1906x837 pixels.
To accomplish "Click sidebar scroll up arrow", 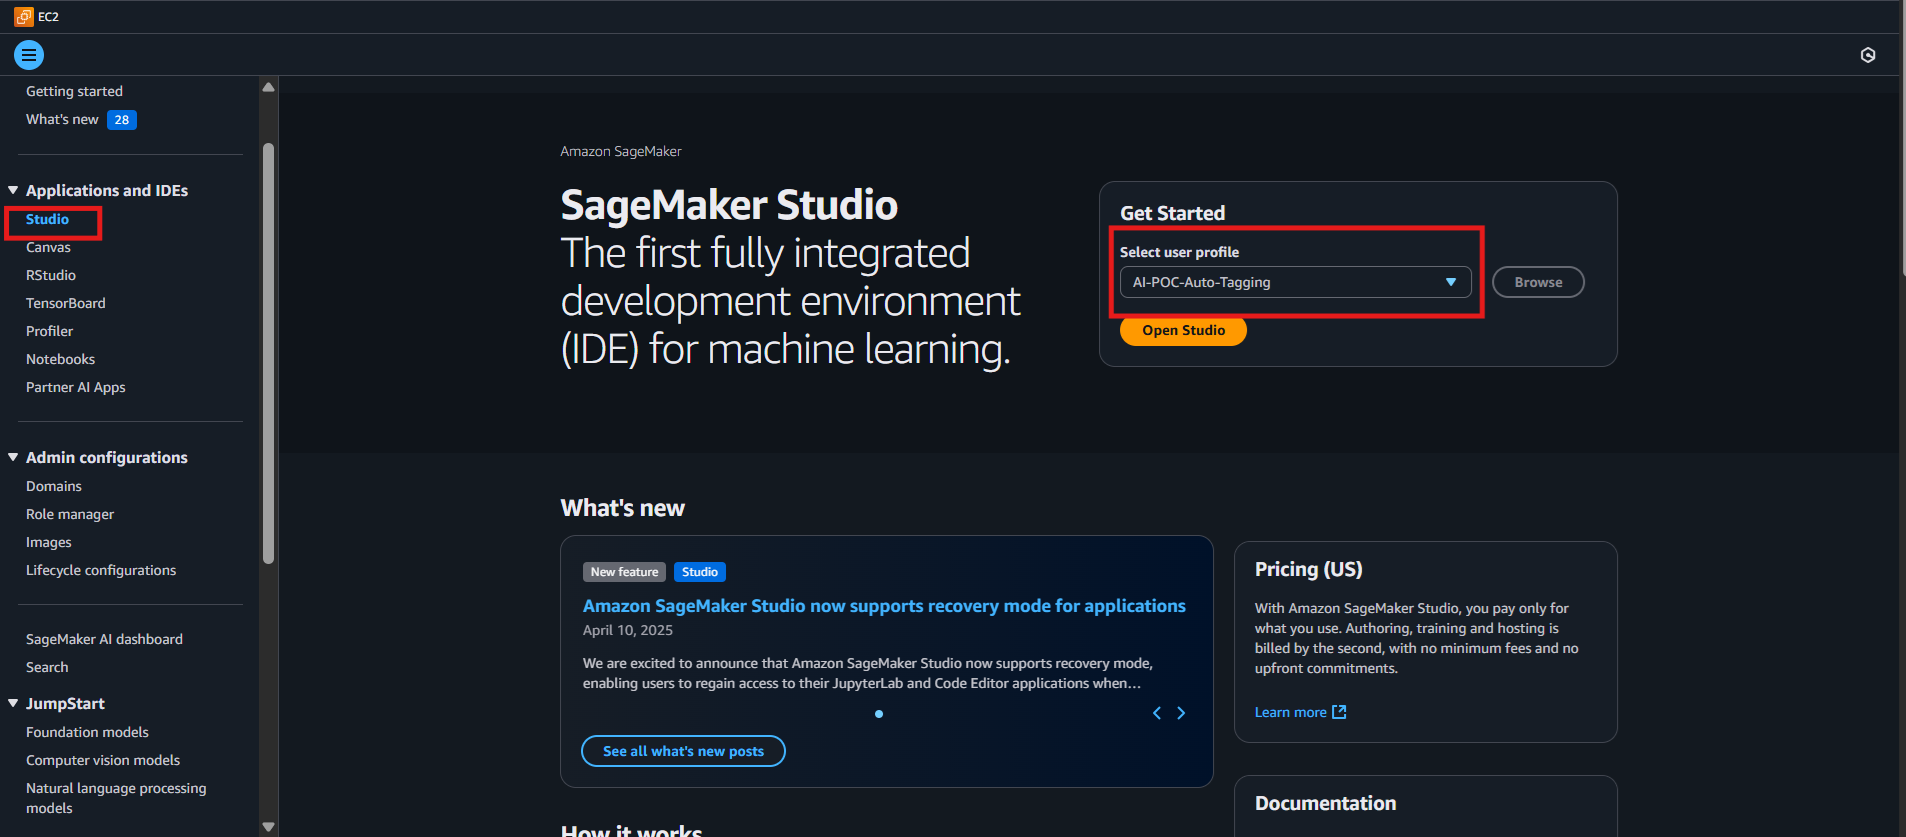I will click(x=268, y=87).
